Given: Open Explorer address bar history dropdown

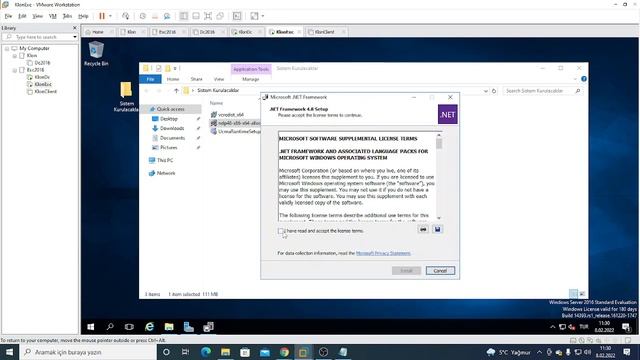Looking at the screenshot, I should [486, 91].
